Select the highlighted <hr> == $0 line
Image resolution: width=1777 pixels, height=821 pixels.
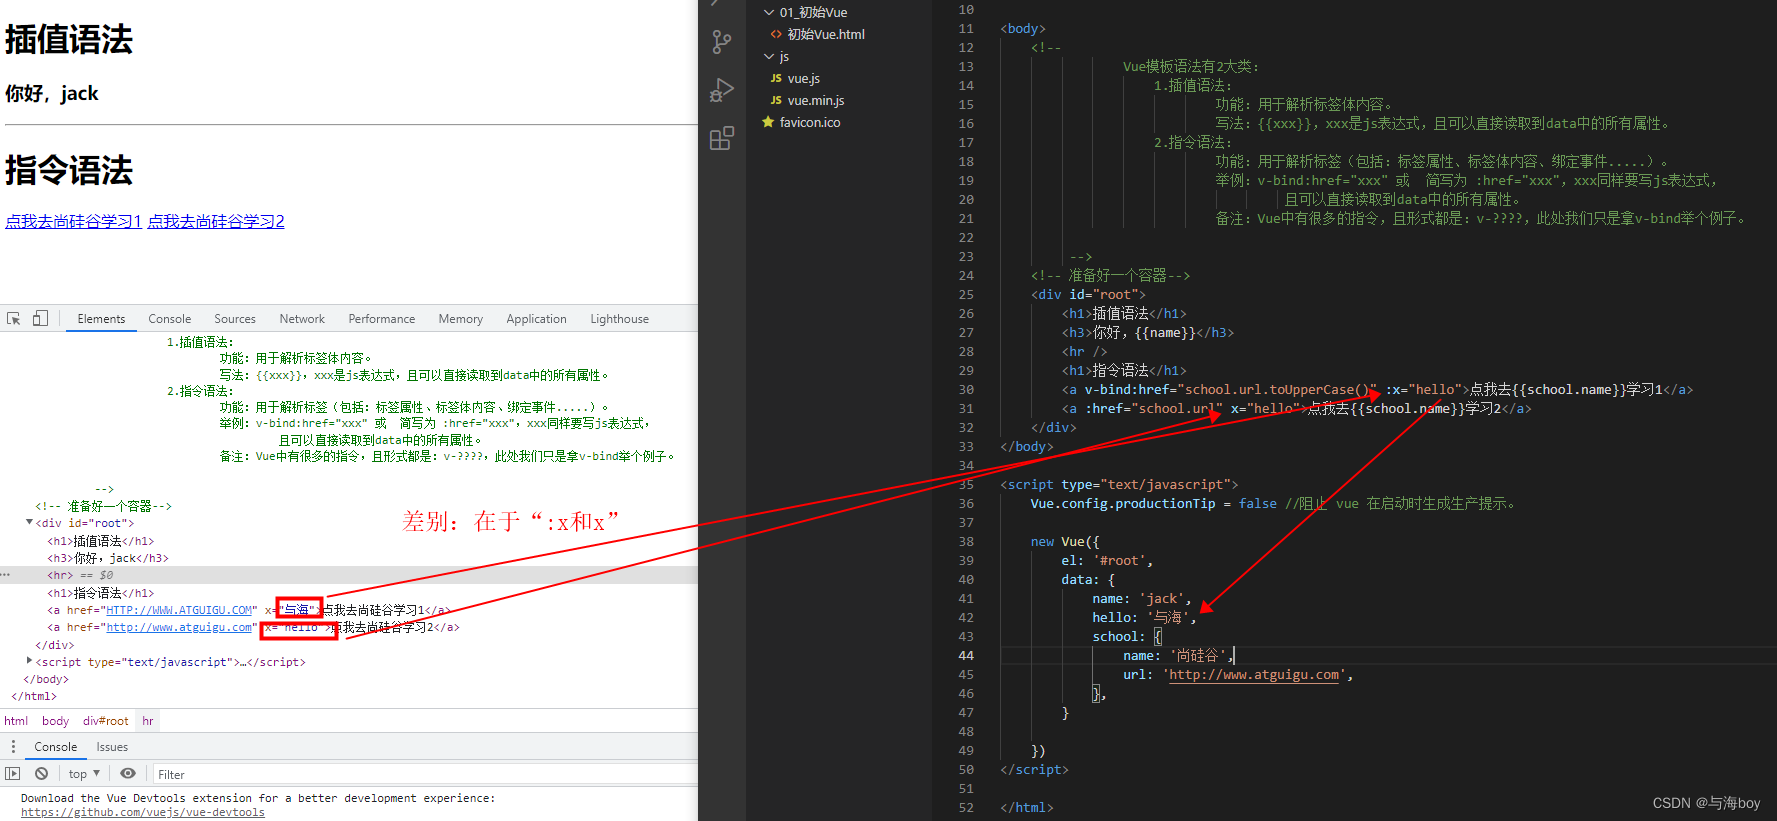click(x=349, y=575)
